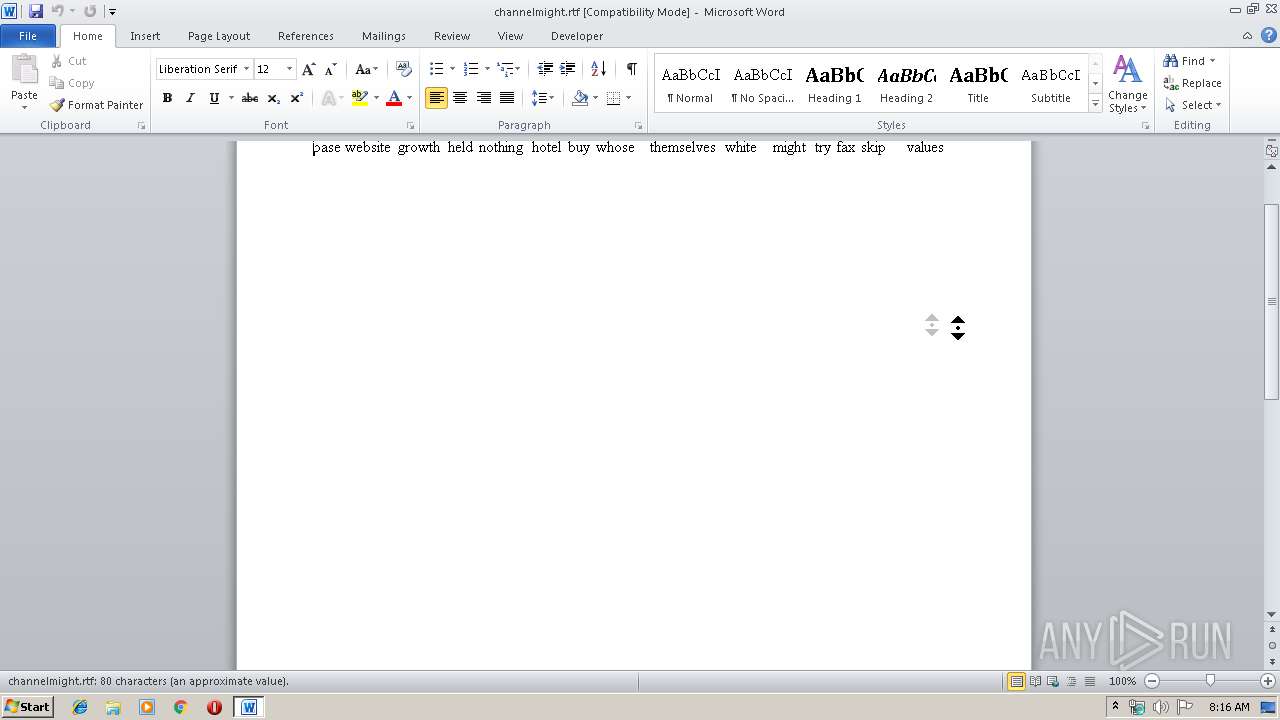This screenshot has width=1280, height=720.
Task: Copy selection to clipboard
Action: [x=72, y=83]
